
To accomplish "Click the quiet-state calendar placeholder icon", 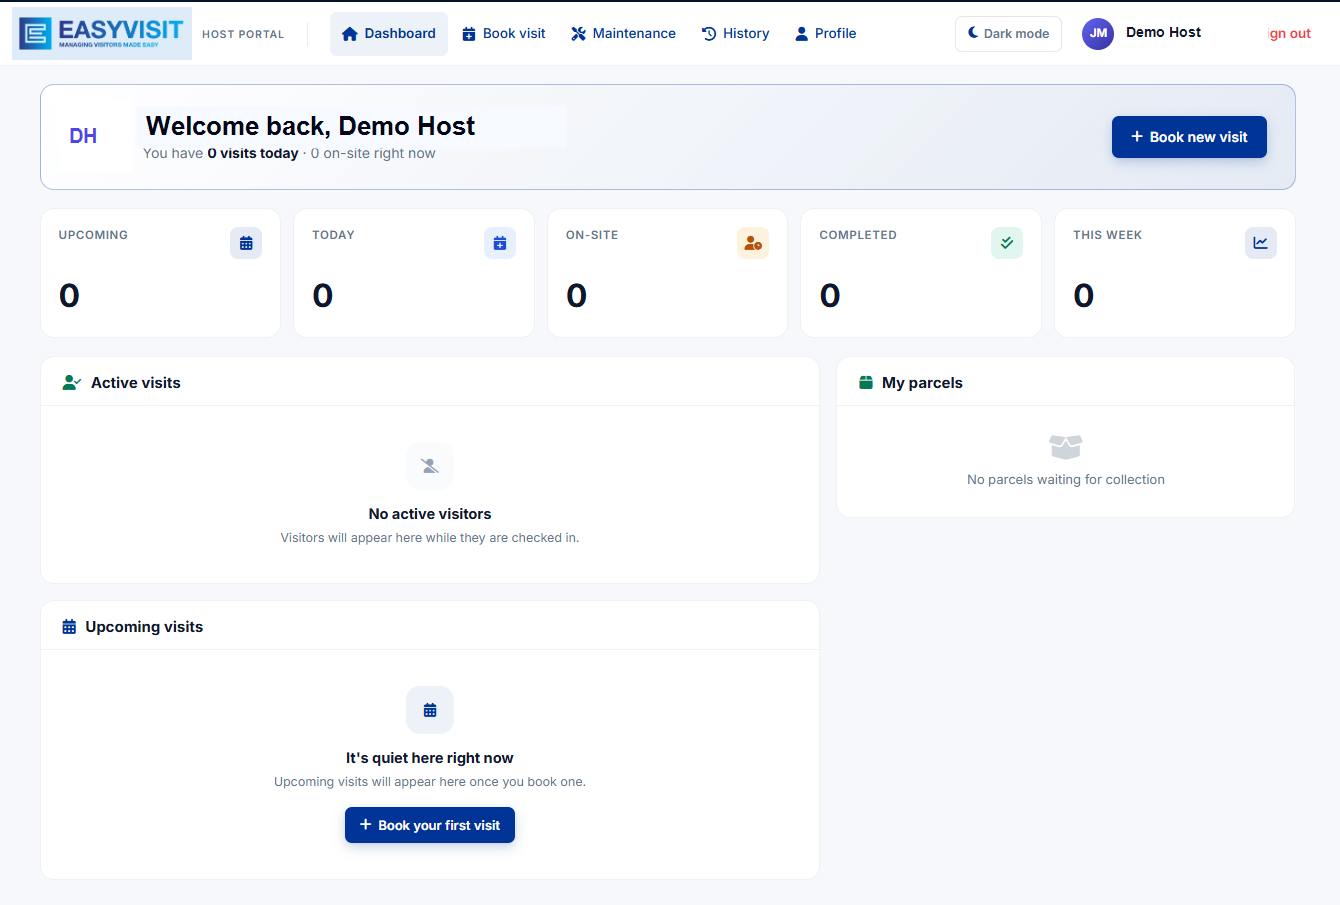I will tap(430, 710).
